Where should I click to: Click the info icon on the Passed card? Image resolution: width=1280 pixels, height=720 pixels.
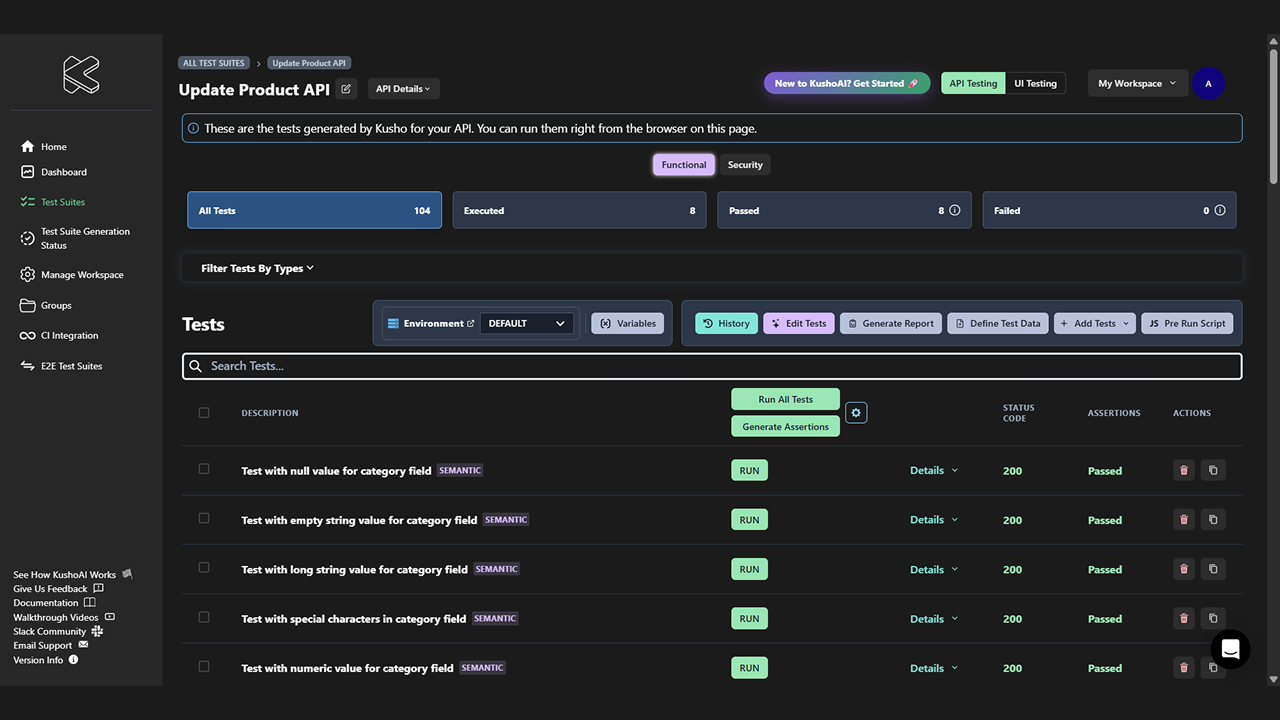pyautogui.click(x=954, y=211)
